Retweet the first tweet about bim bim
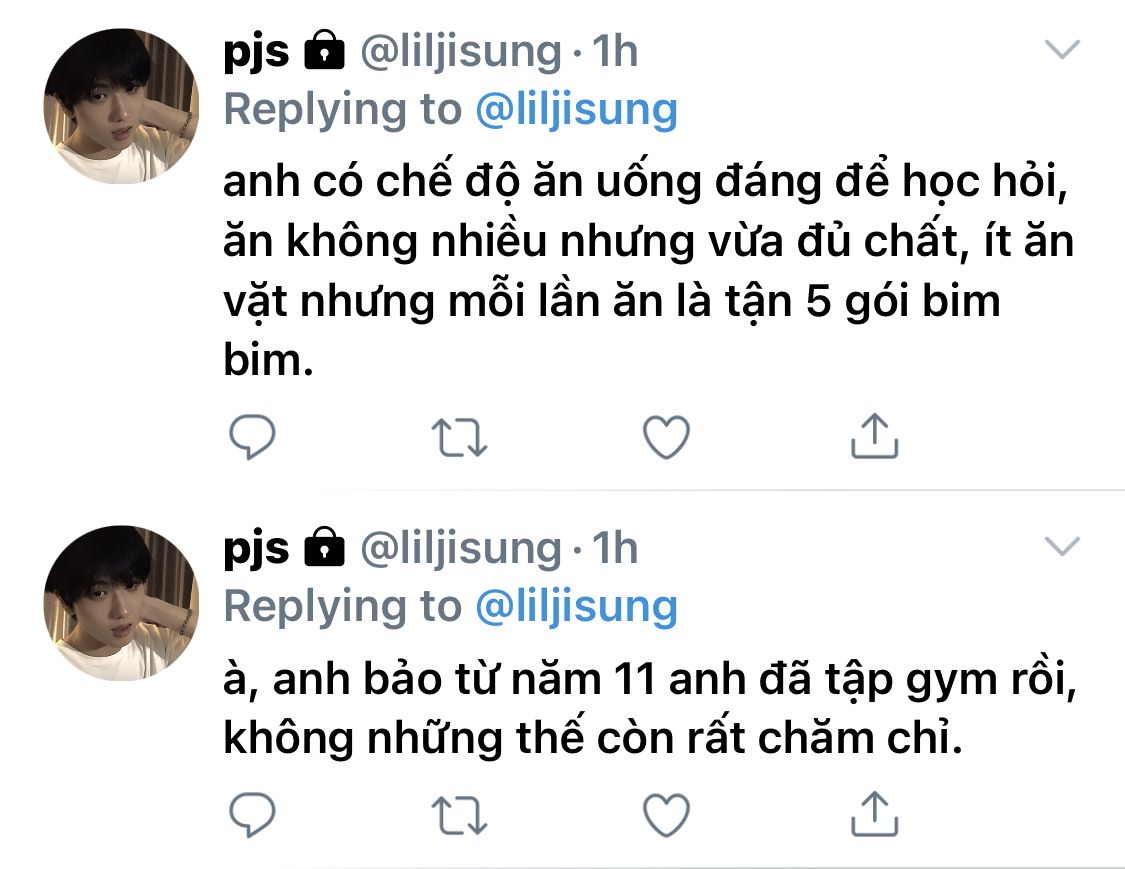This screenshot has height=869, width=1125. 459,438
